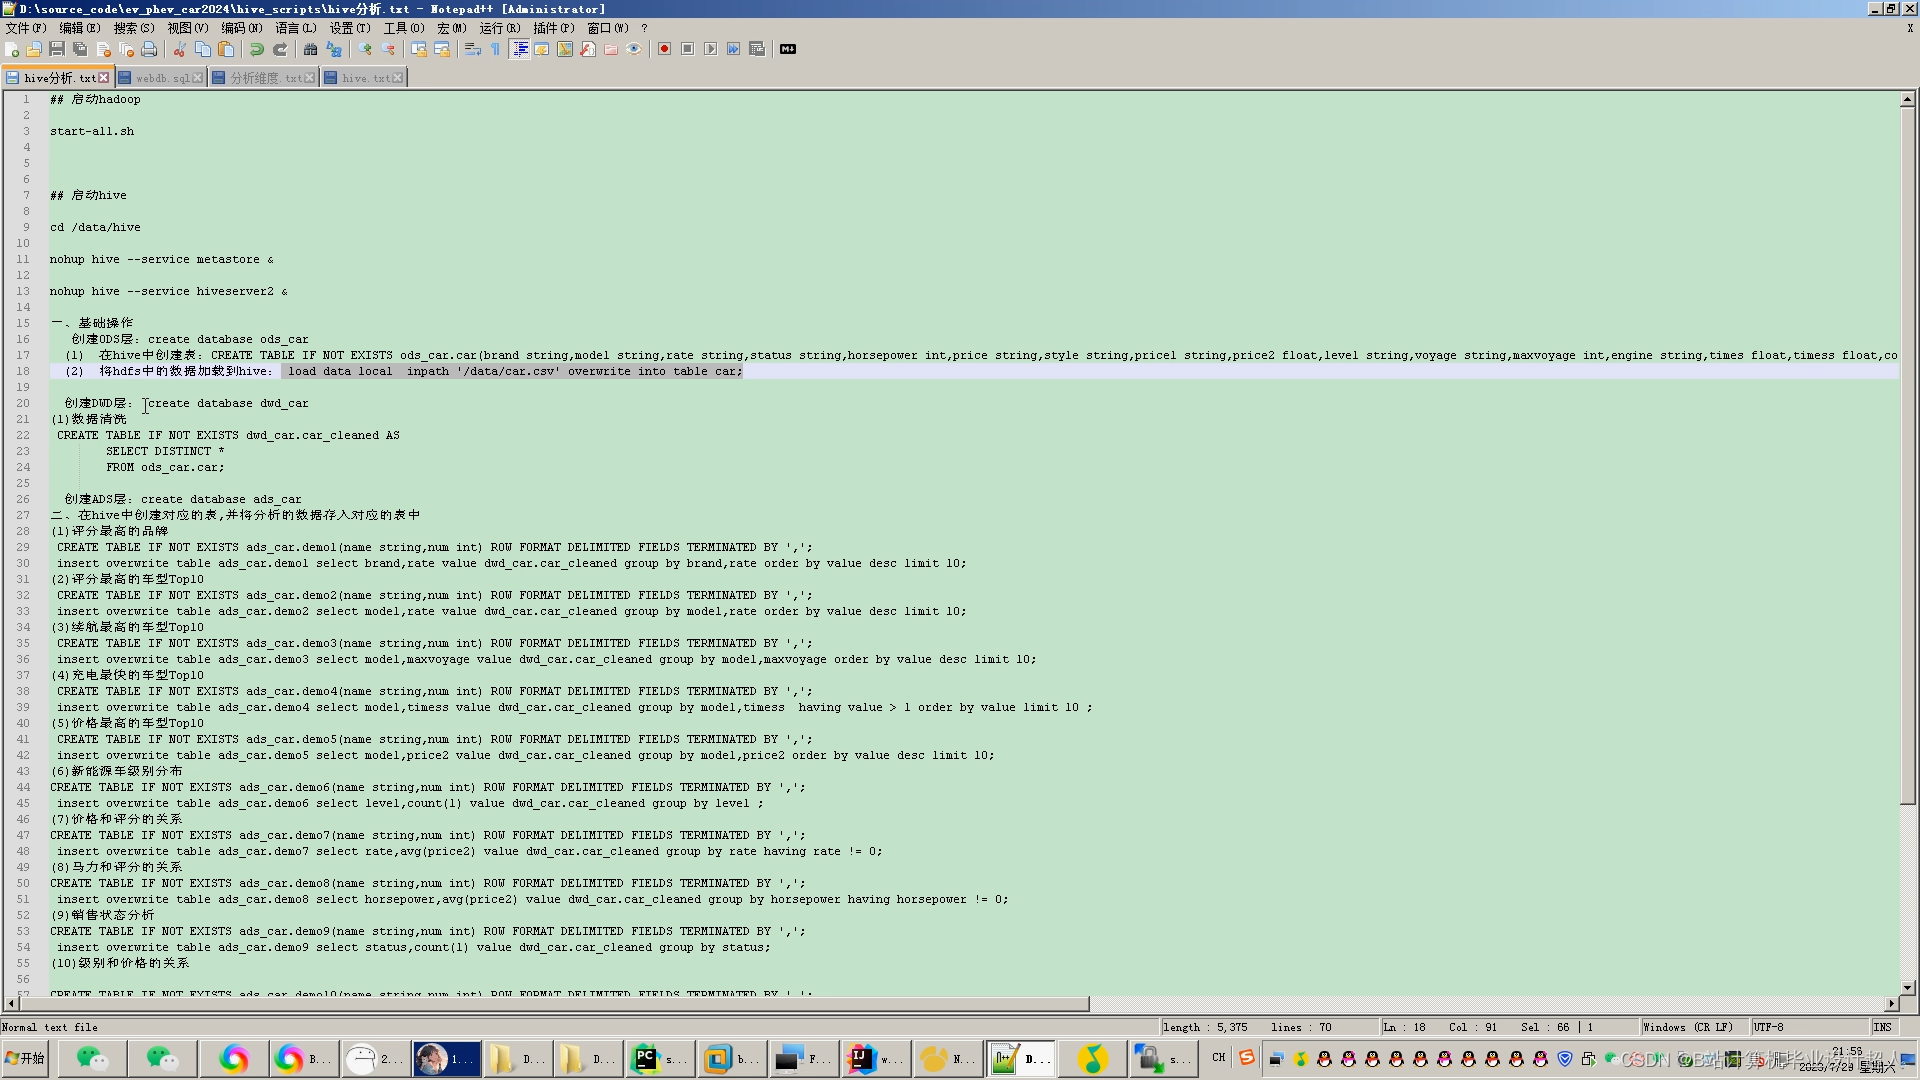Click the horizontal scrollbar thumb

click(555, 1003)
